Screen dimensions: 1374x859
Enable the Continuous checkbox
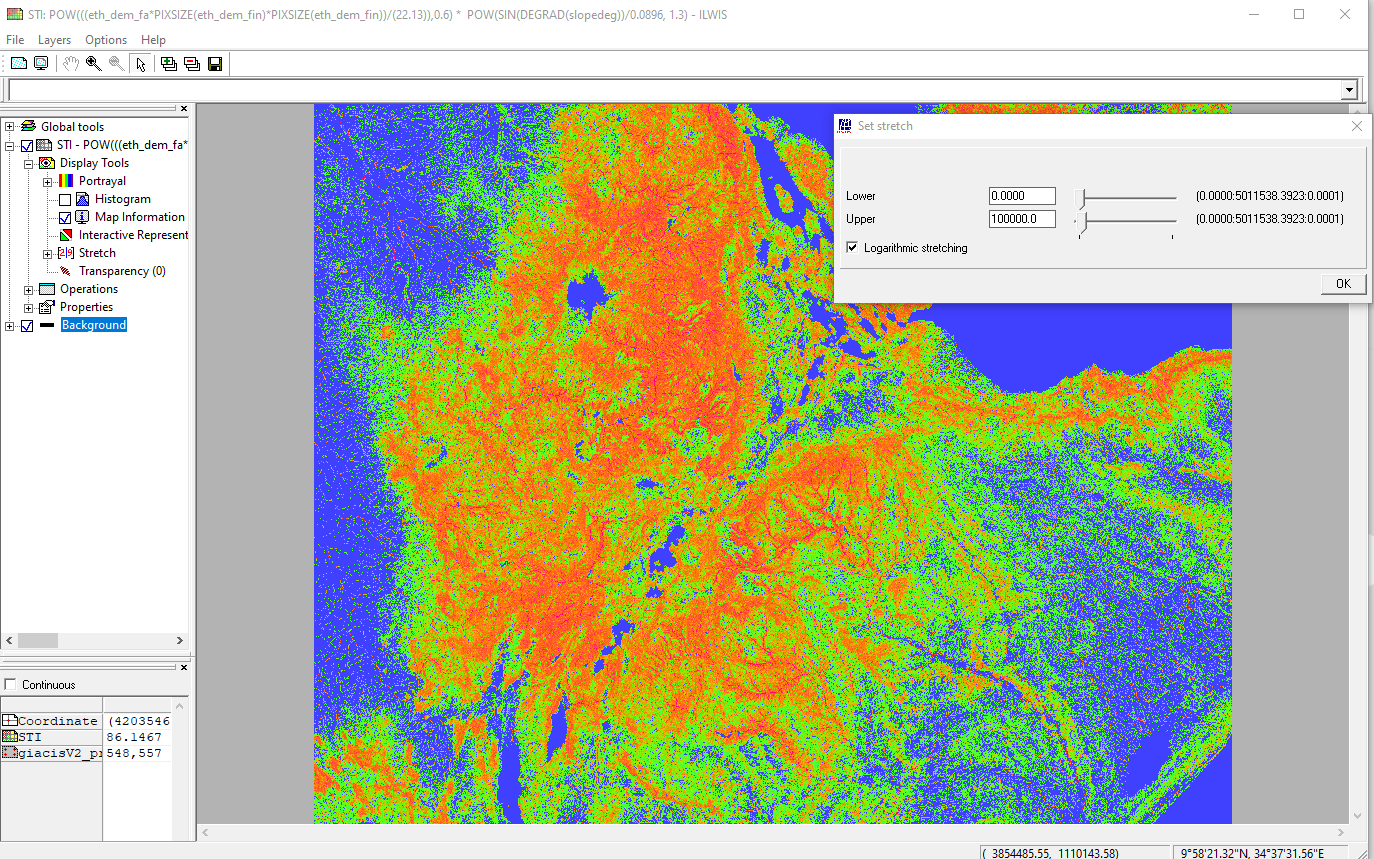tap(10, 685)
